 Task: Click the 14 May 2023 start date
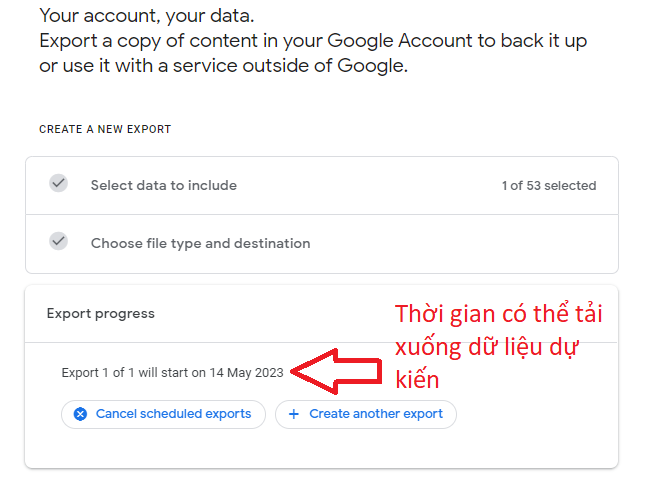(246, 373)
